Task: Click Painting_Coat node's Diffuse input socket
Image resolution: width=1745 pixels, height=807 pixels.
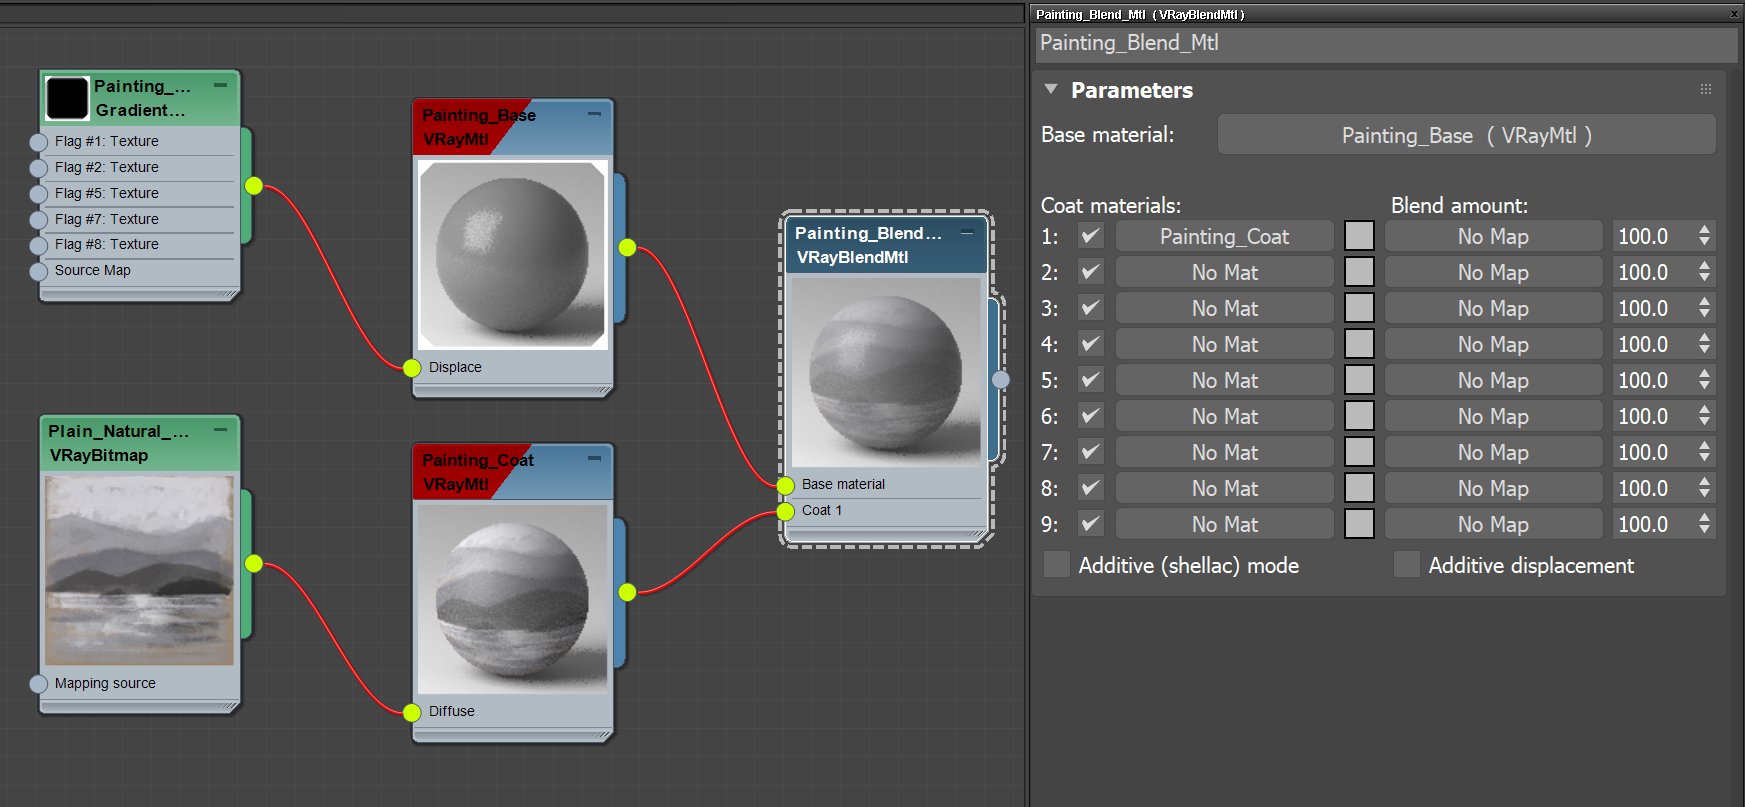Action: coord(412,712)
